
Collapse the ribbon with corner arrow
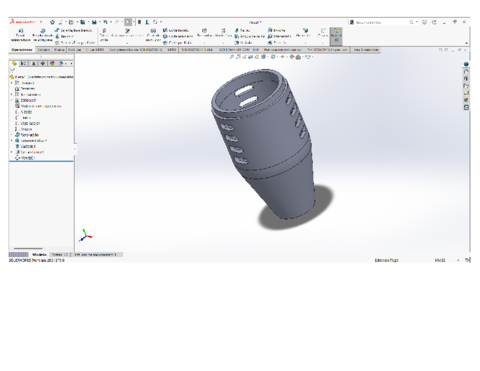[466, 43]
